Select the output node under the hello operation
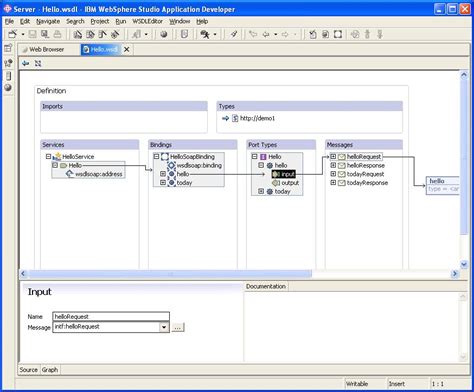 [x=287, y=183]
